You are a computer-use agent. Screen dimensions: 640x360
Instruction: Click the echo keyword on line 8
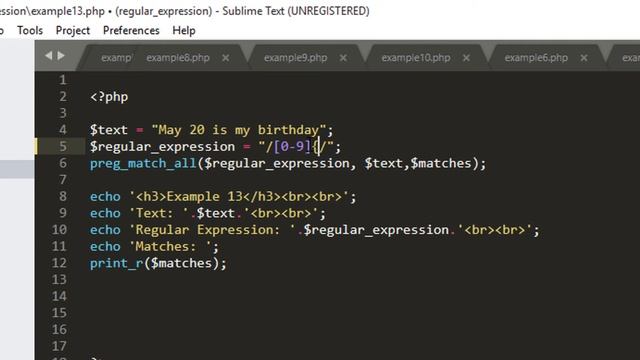click(105, 197)
